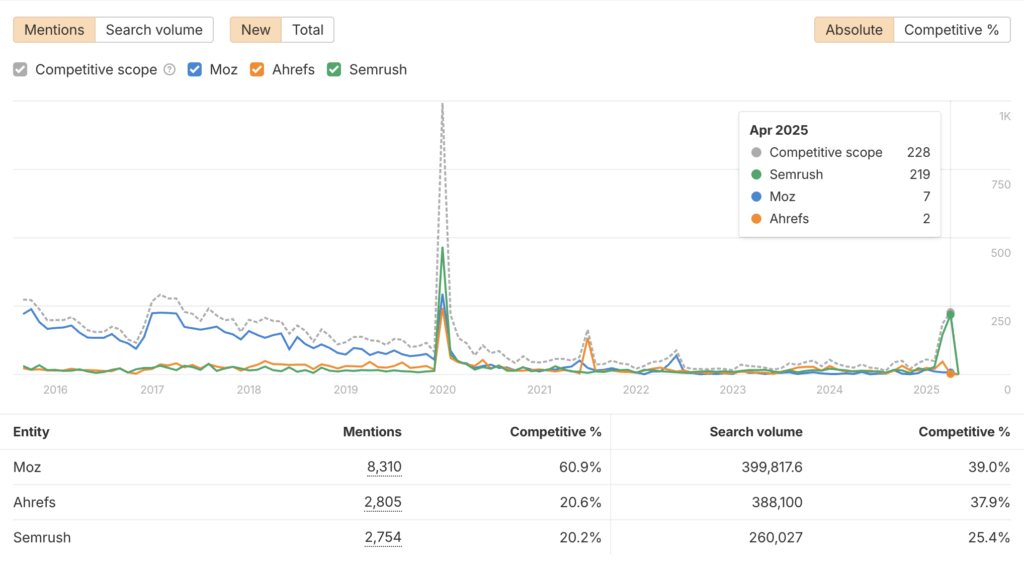Click the 37.9% competitive value
Viewport: 1024px width, 565px height.
point(989,502)
